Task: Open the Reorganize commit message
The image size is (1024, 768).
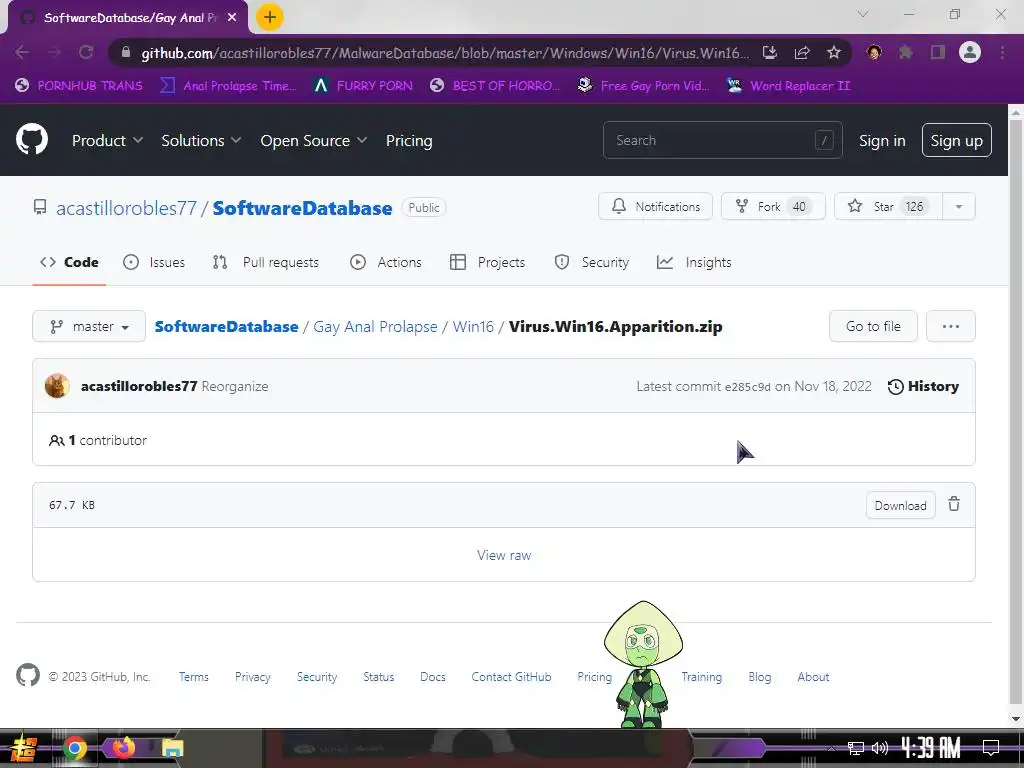Action: (x=235, y=386)
